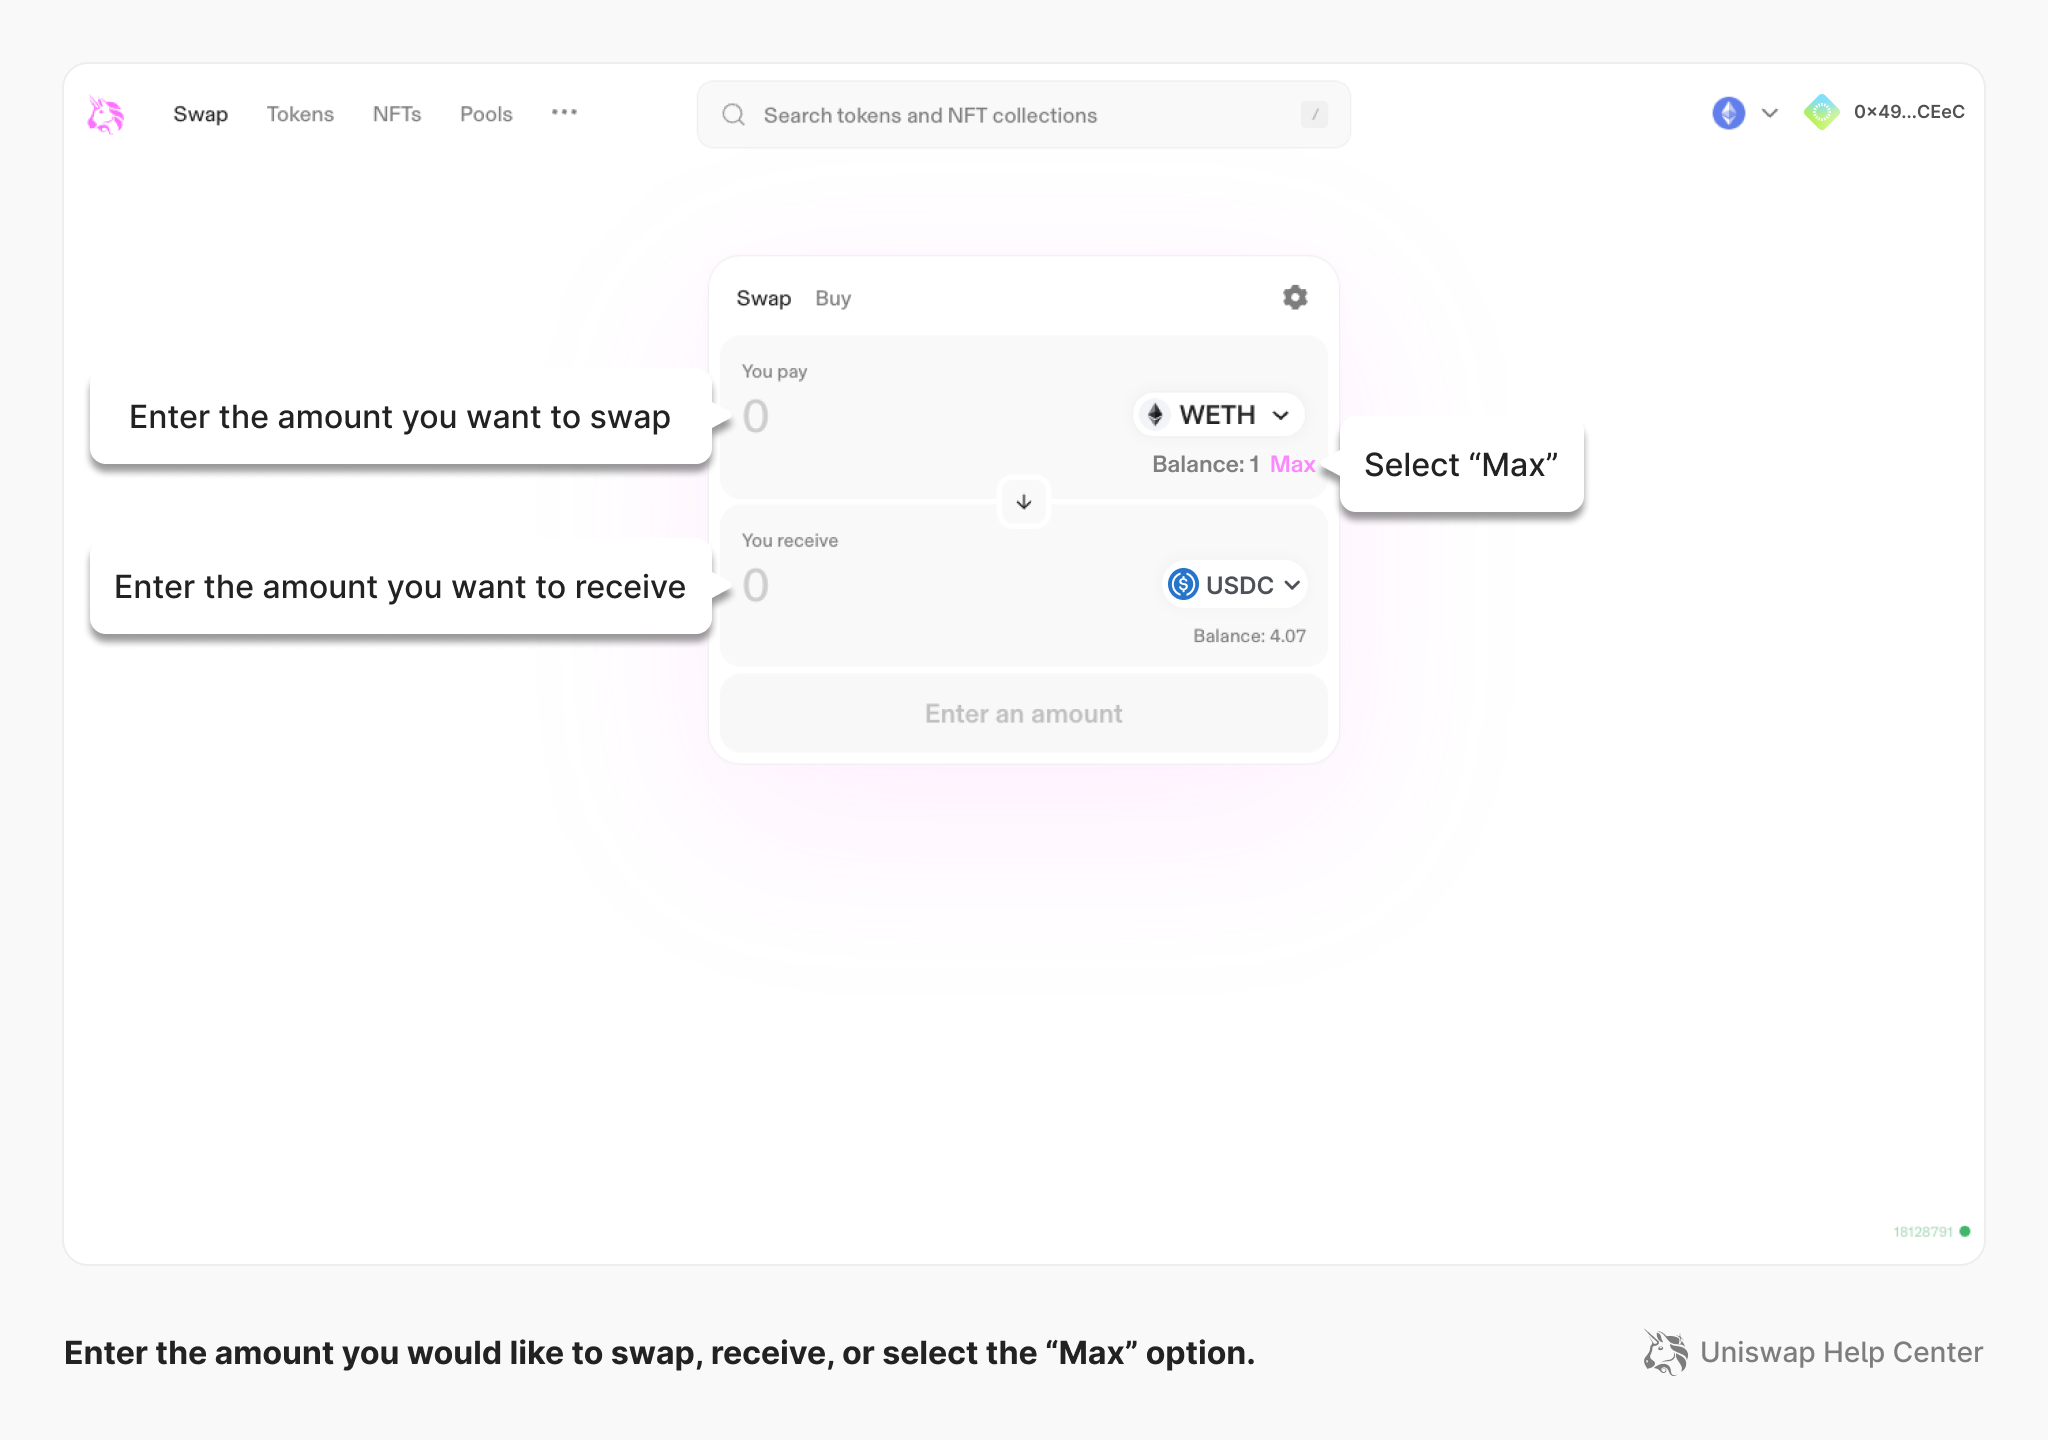Open the Tokens page
This screenshot has height=1440, width=2048.
tap(300, 114)
